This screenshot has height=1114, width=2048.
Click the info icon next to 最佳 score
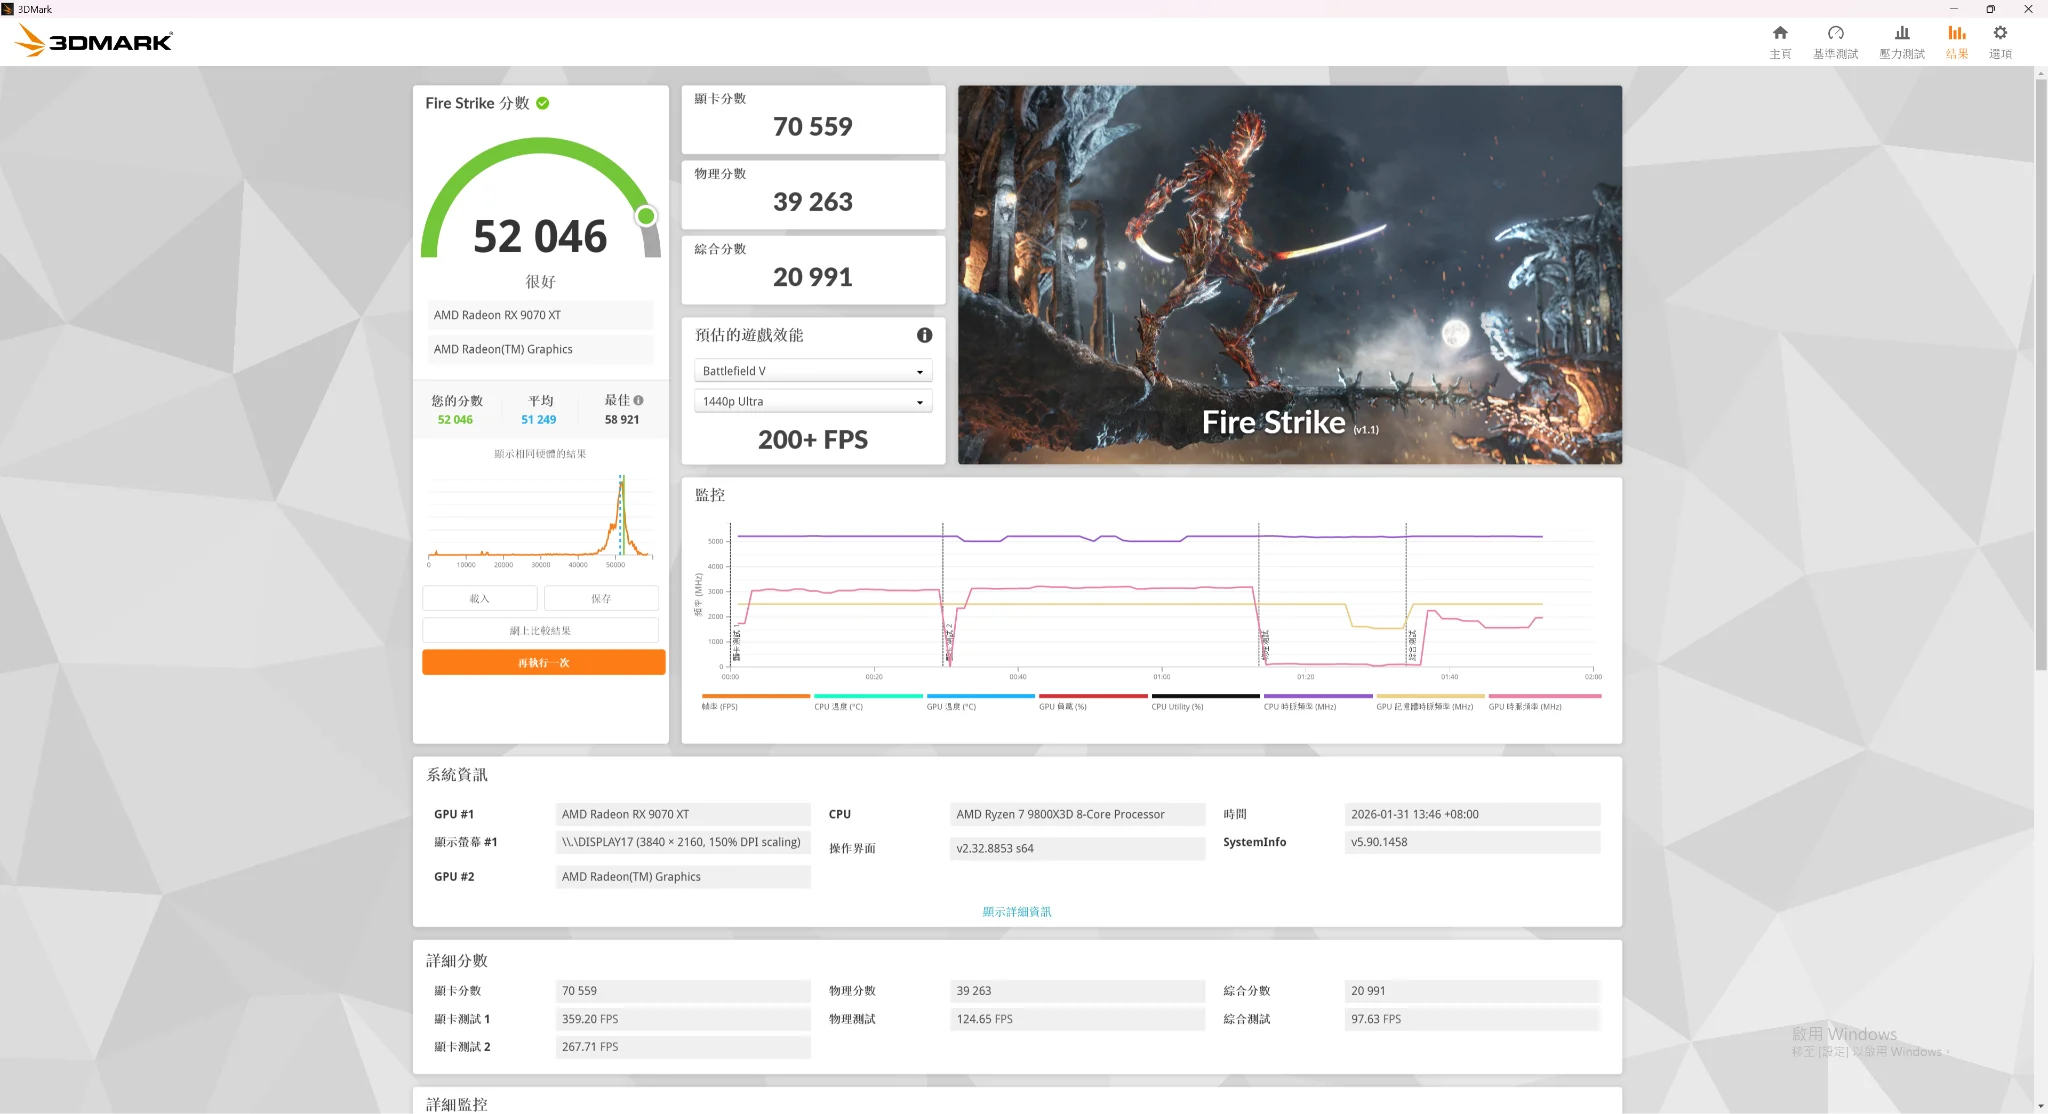639,400
